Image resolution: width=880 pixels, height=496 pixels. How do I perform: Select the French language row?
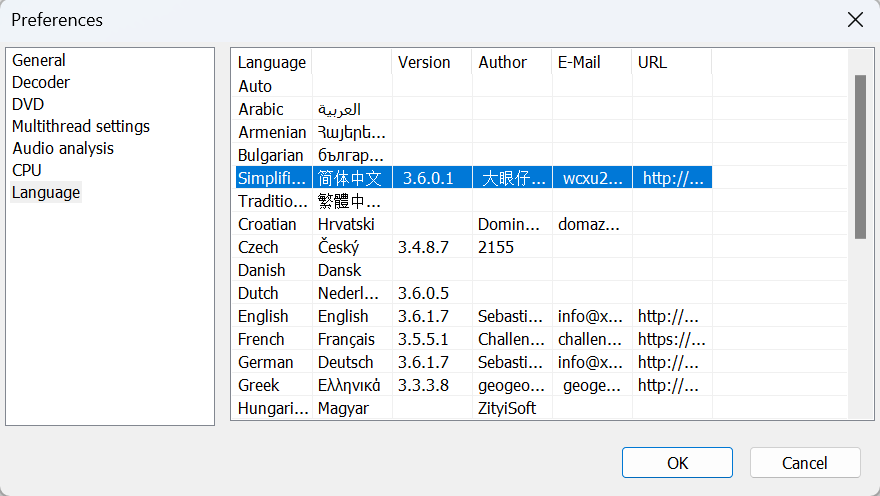[x=473, y=339]
